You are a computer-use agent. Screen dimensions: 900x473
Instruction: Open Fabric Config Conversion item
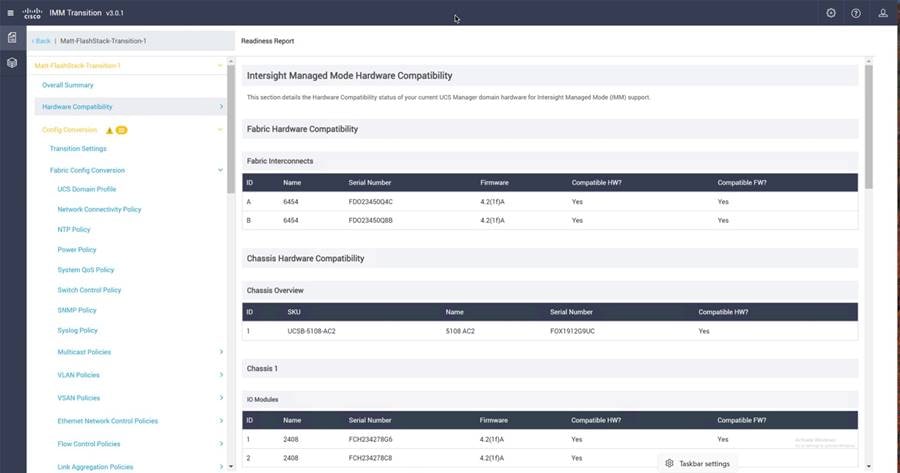pos(87,170)
